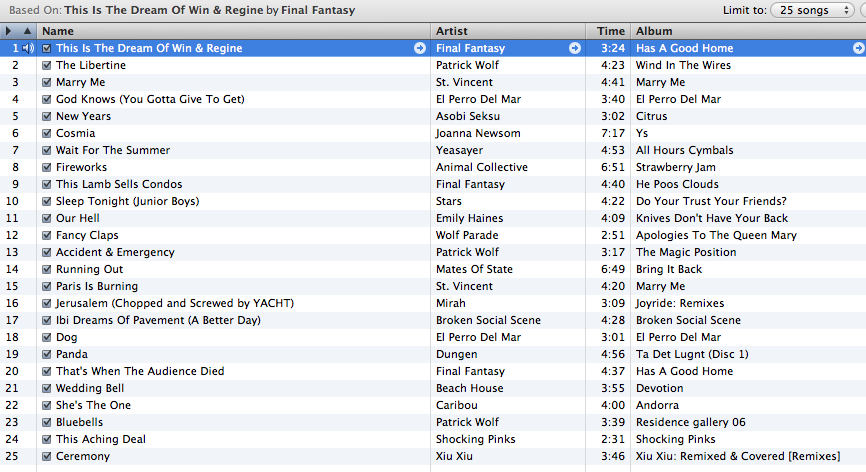Image resolution: width=866 pixels, height=472 pixels.
Task: Click the sort-direction triangle in the header
Action: click(x=27, y=31)
